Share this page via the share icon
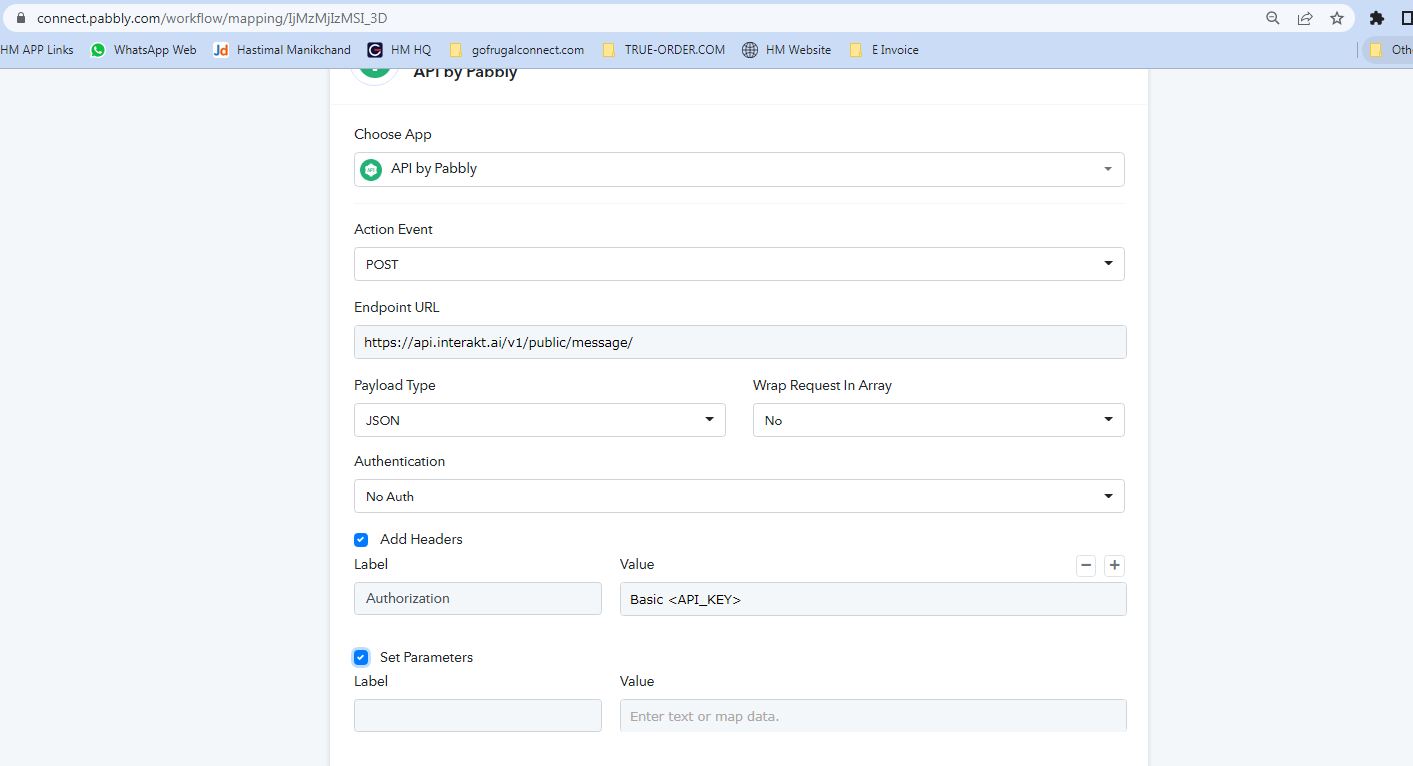 (x=1305, y=18)
